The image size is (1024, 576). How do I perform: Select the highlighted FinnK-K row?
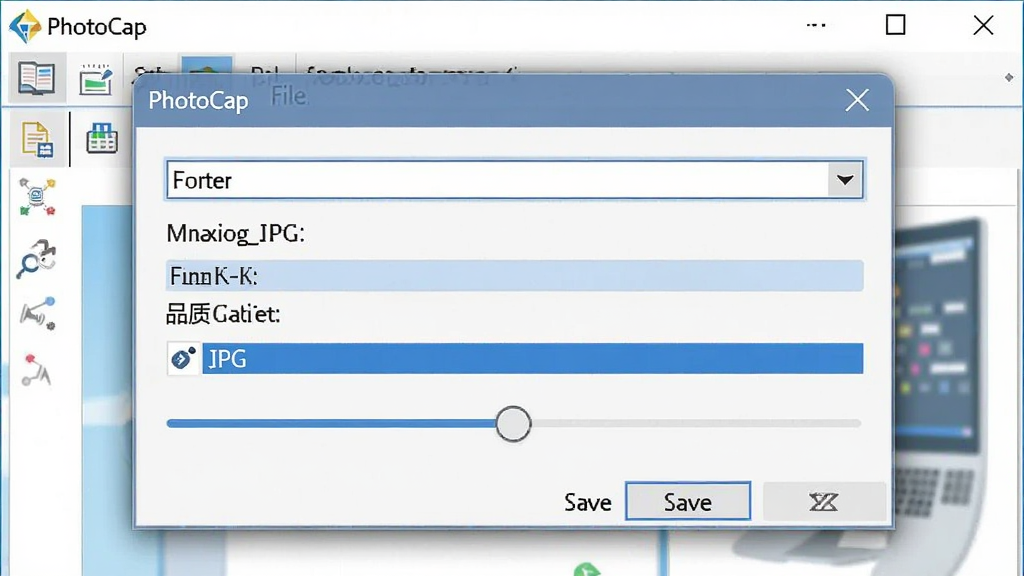coord(515,276)
